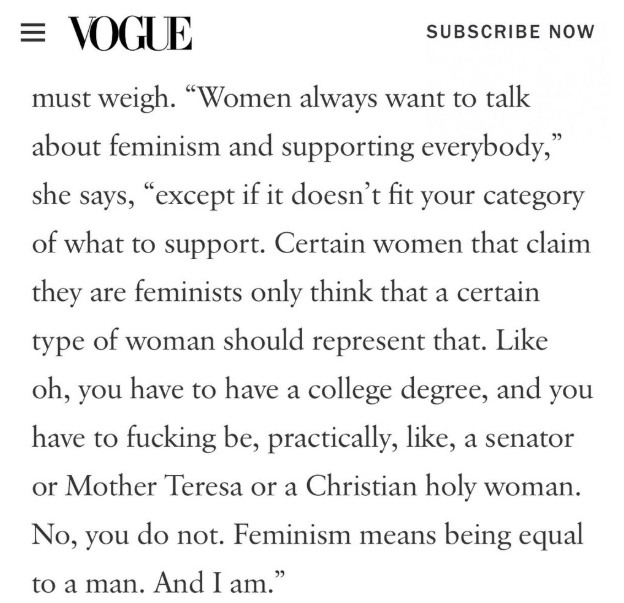The height and width of the screenshot is (603, 624).
Task: Click the word "represent" in the paragraph
Action: point(369,342)
